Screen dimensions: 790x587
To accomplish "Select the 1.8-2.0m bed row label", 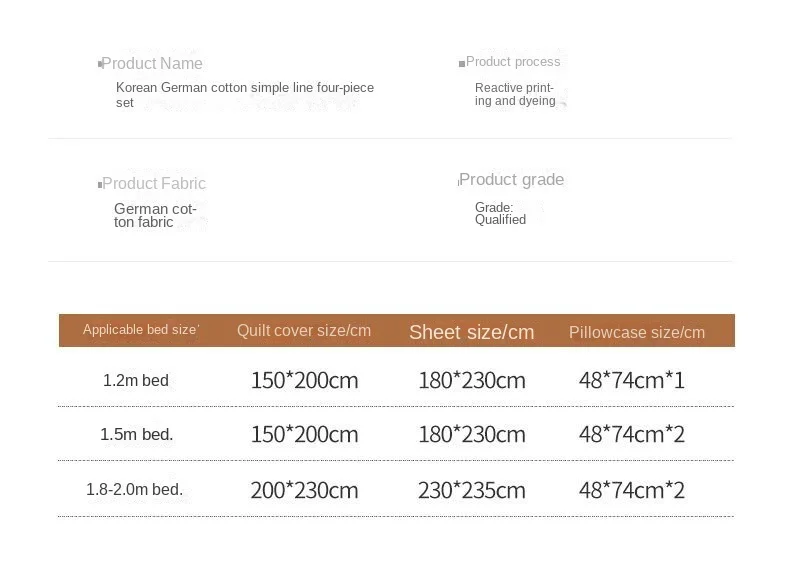I will [134, 490].
